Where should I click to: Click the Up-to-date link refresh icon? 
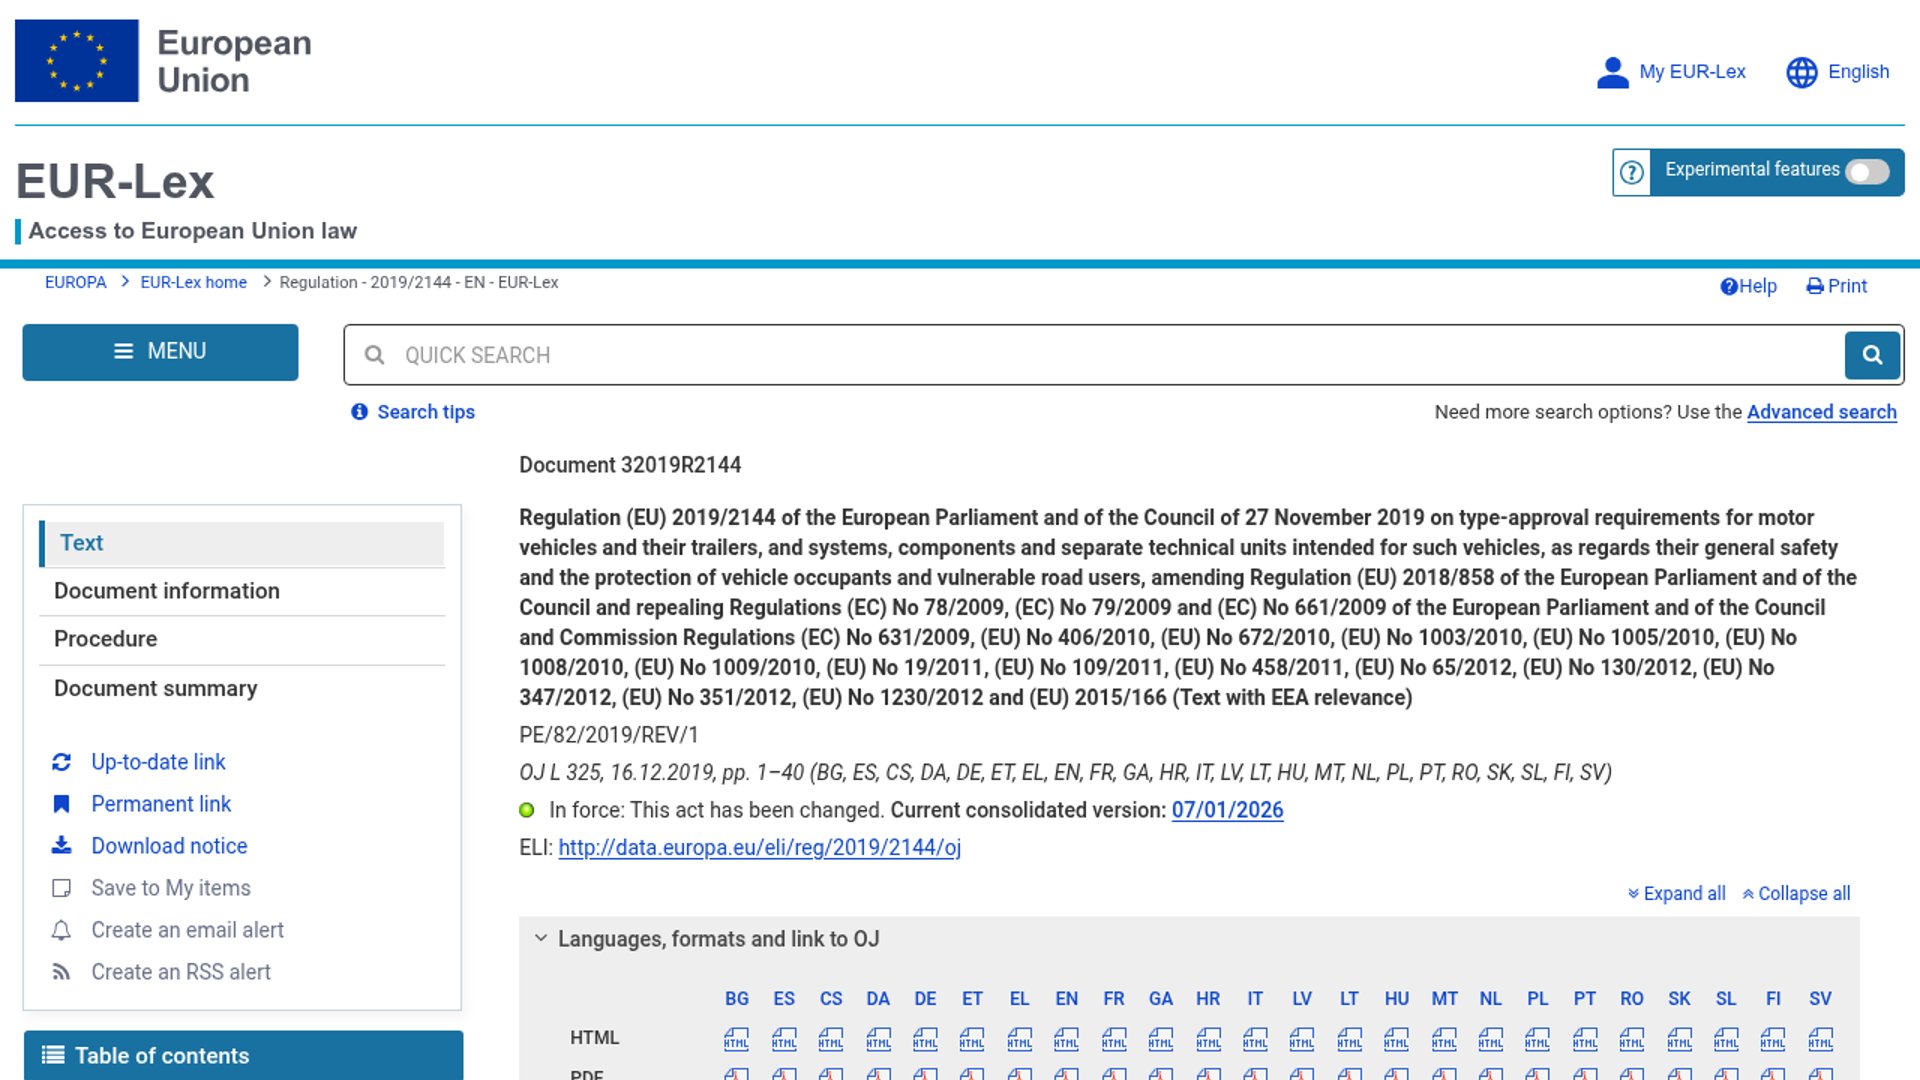(x=61, y=762)
